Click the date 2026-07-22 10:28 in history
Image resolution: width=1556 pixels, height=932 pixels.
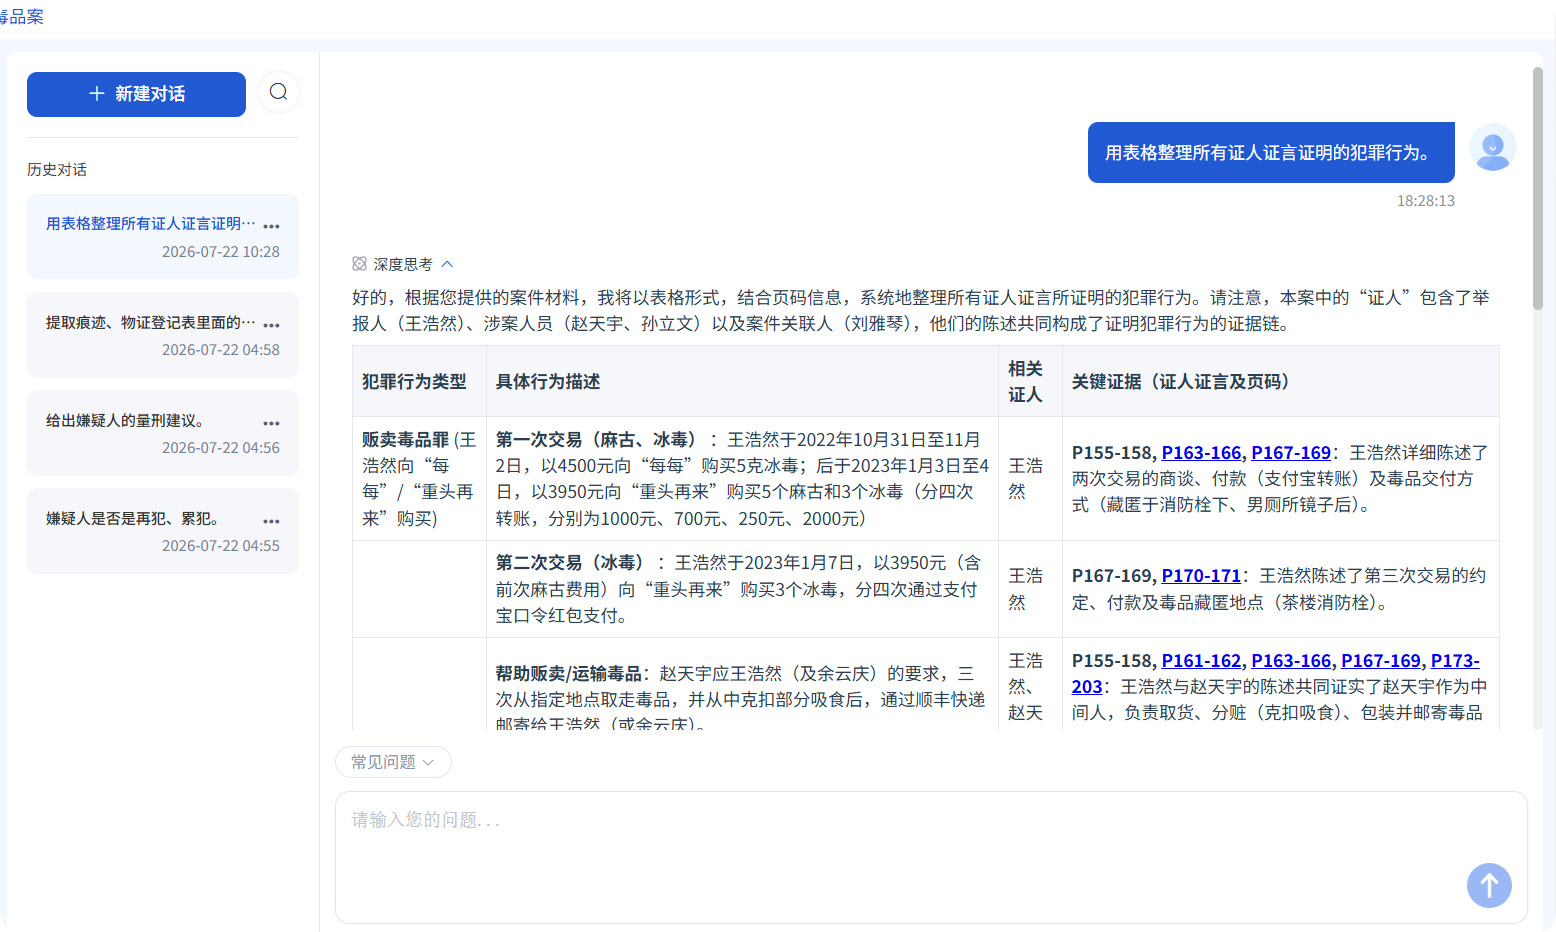pos(221,252)
